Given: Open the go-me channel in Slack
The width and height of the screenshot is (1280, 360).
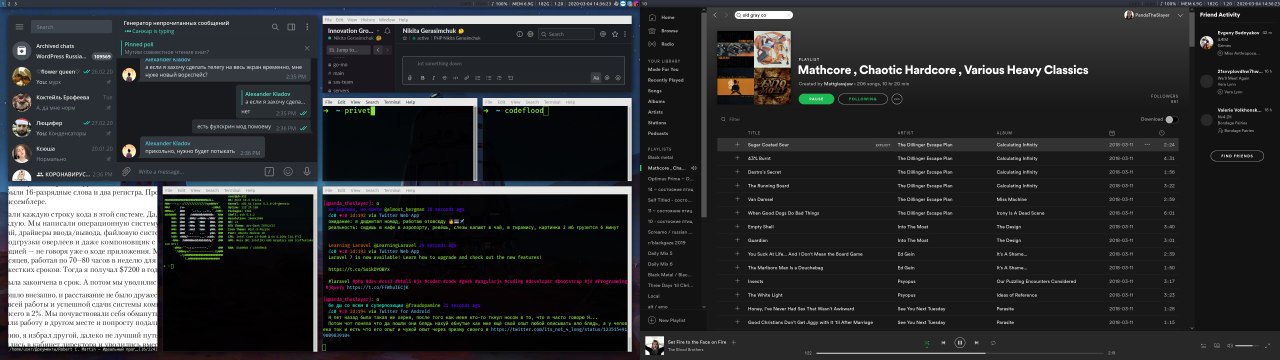Looking at the screenshot, I should click(x=341, y=64).
